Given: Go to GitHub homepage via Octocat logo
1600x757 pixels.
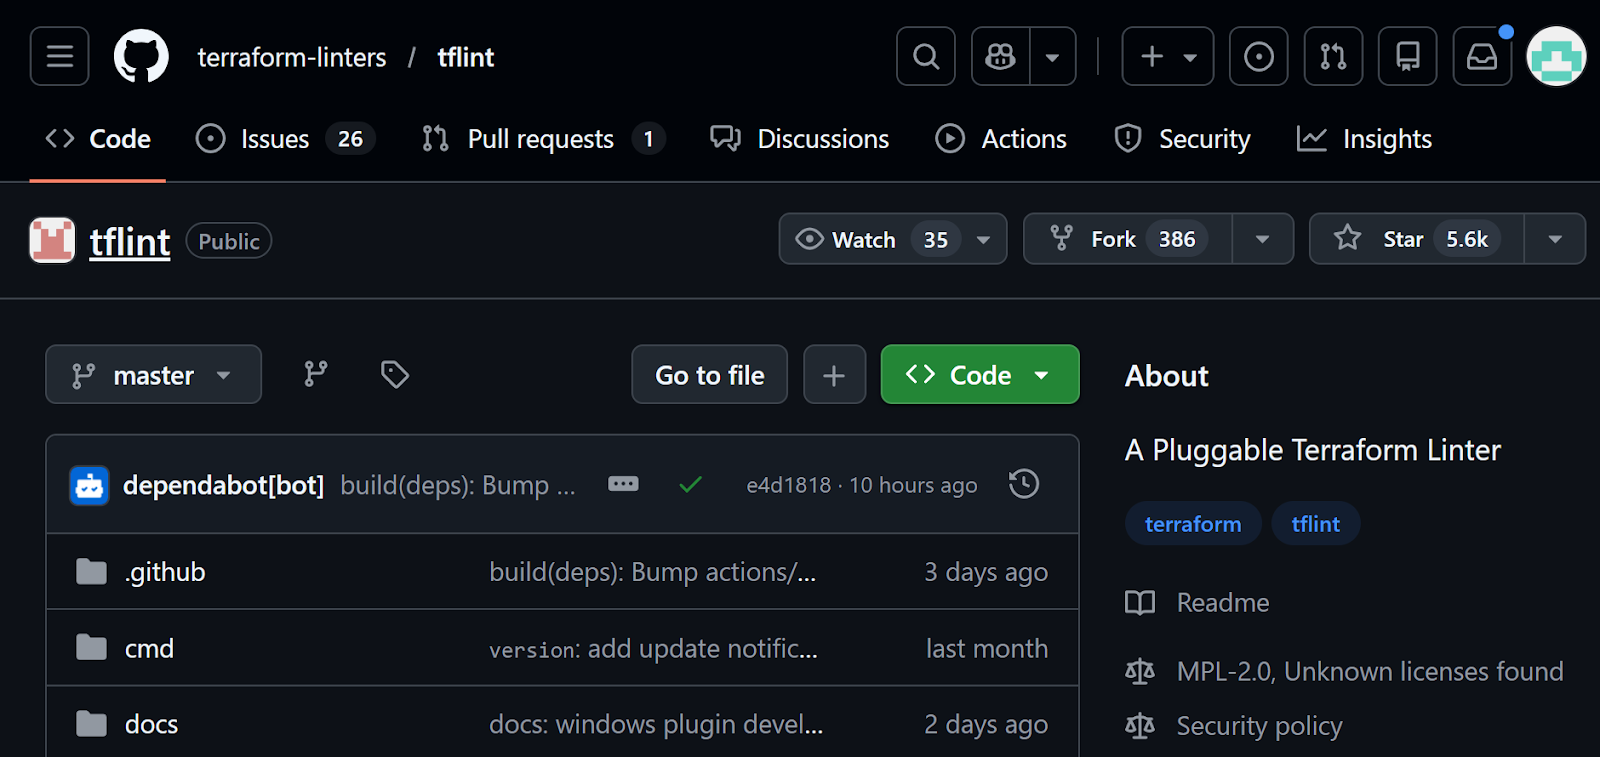Looking at the screenshot, I should (141, 56).
